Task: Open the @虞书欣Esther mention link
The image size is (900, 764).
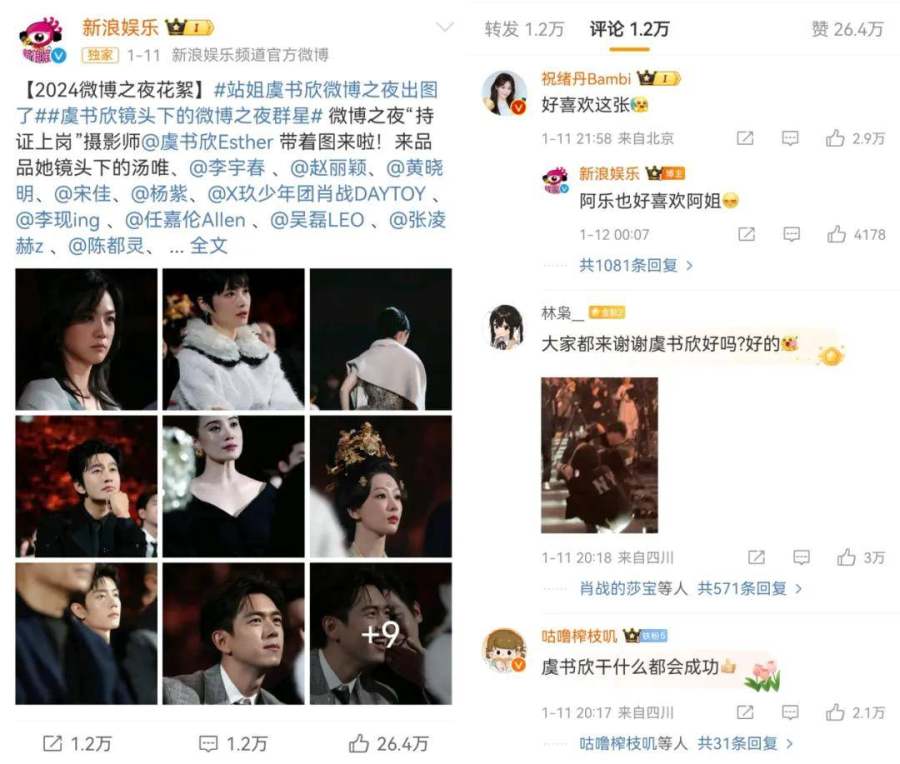Action: [207, 142]
